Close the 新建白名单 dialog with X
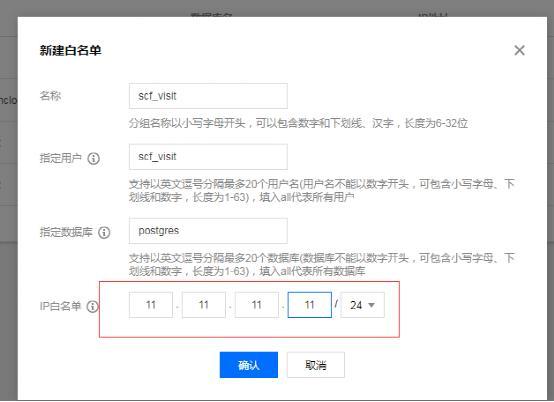554x402 pixels. [x=519, y=50]
